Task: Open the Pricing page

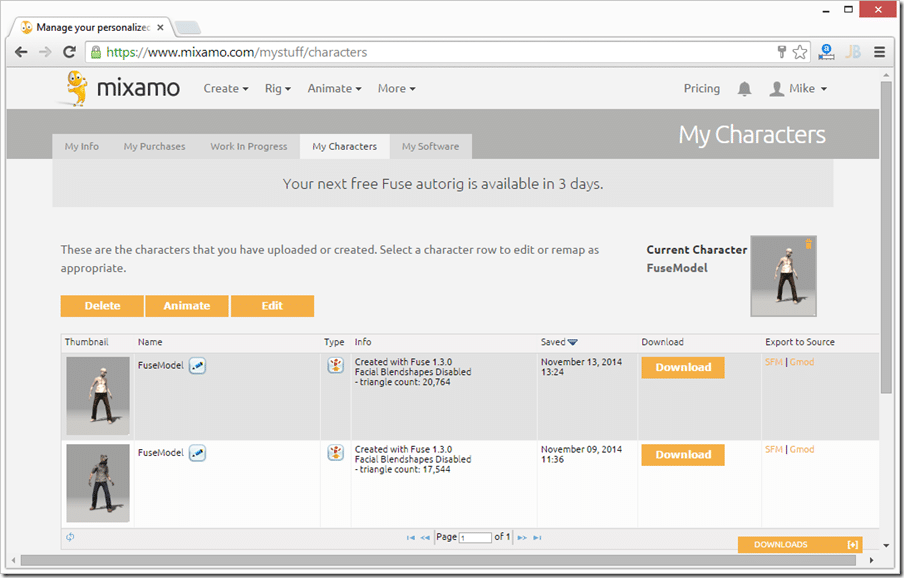Action: [702, 89]
